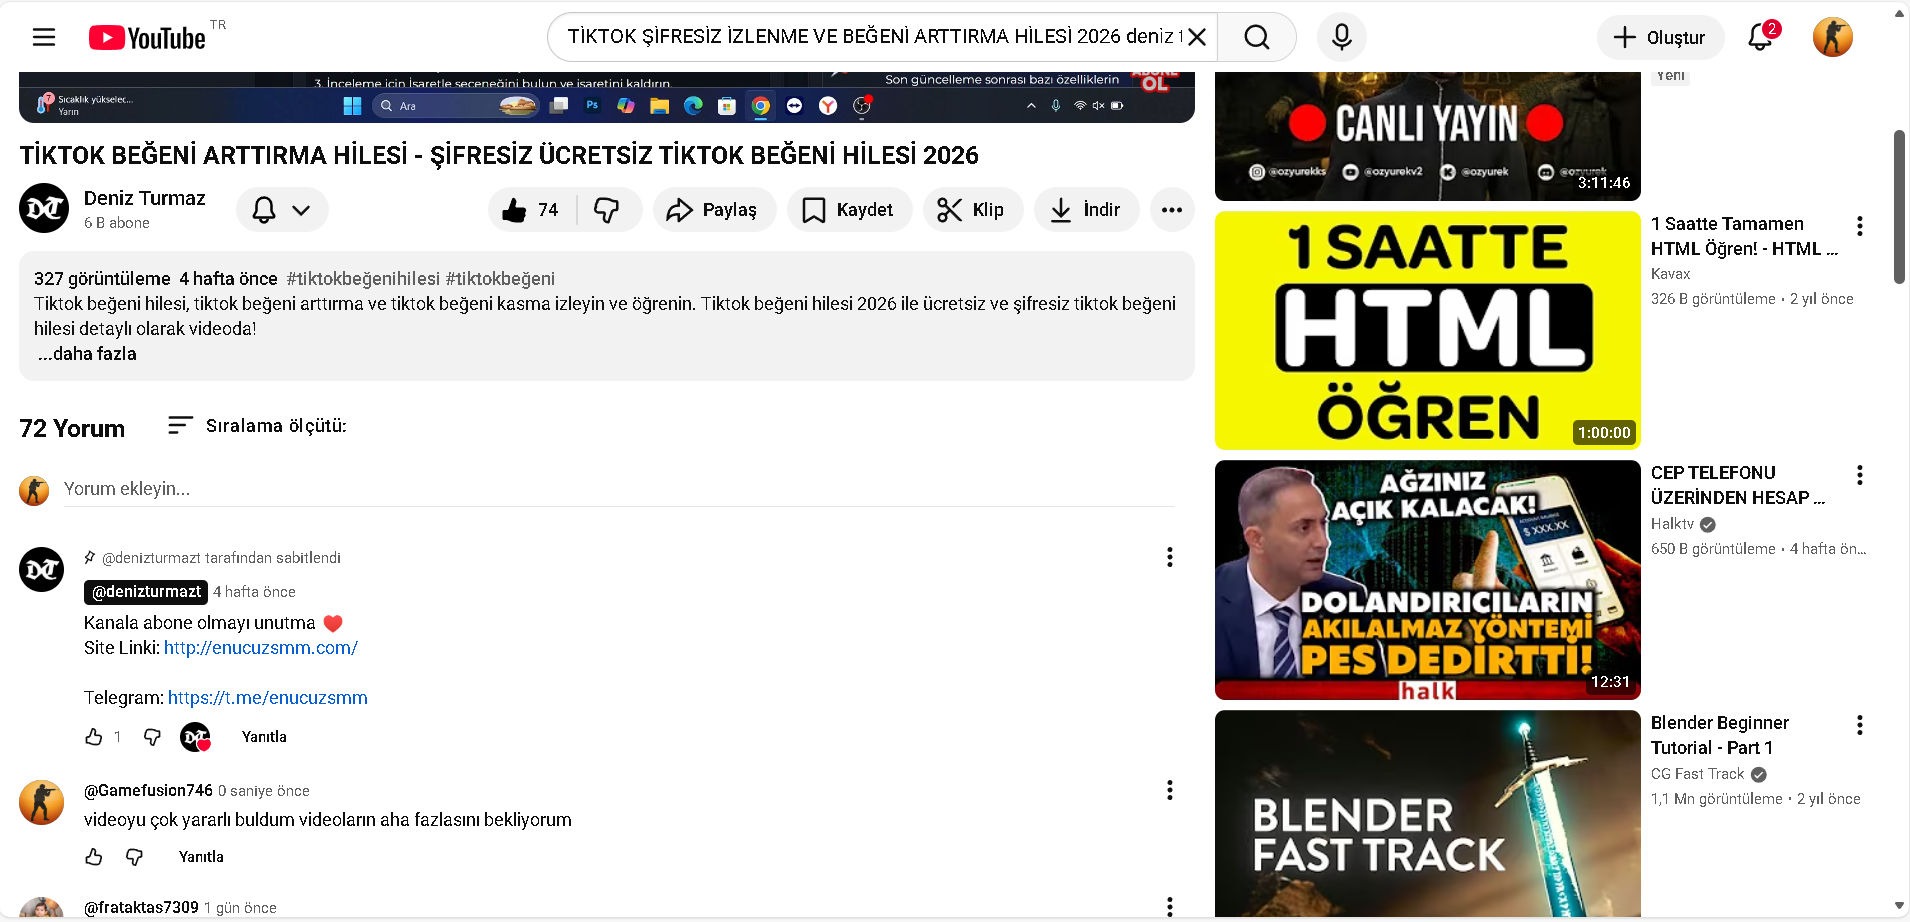Open the CG Fast Track channel link
The image size is (1910, 922).
click(1697, 774)
